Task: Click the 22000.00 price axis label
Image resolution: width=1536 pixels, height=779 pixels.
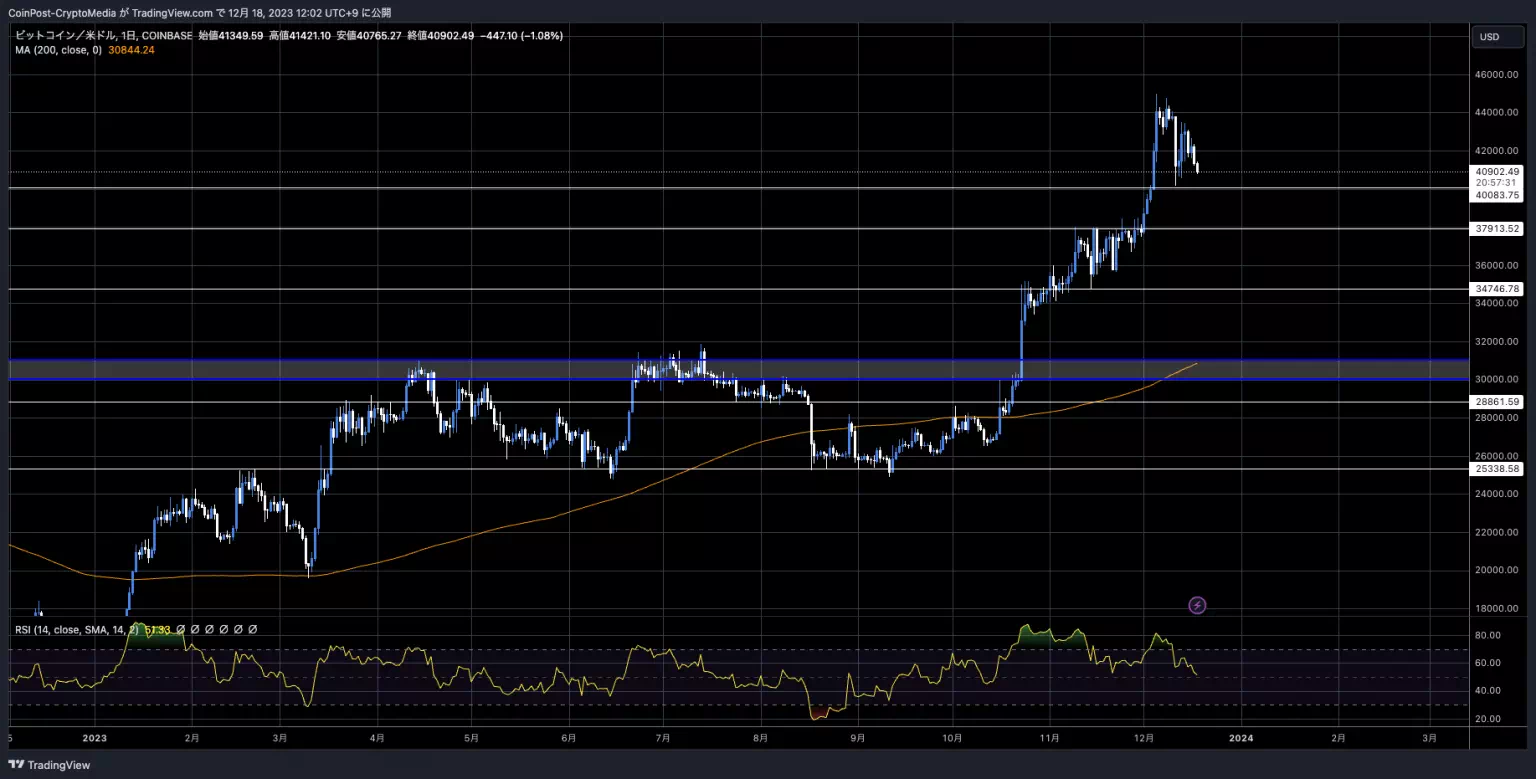Action: [x=1497, y=532]
